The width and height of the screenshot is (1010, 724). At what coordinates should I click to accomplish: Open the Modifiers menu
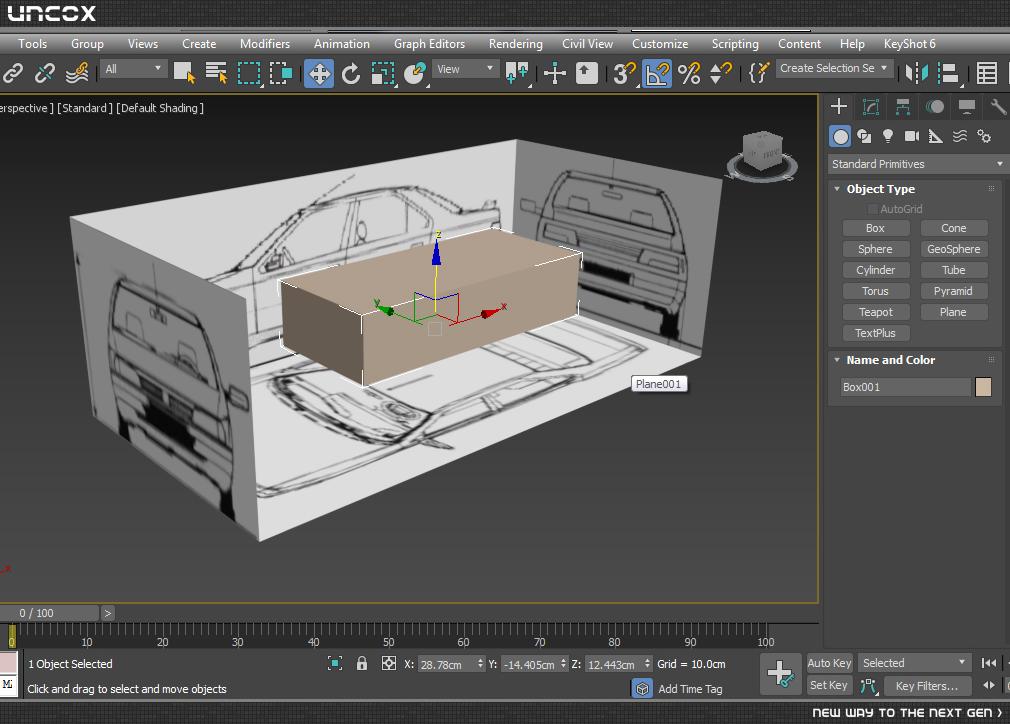265,44
